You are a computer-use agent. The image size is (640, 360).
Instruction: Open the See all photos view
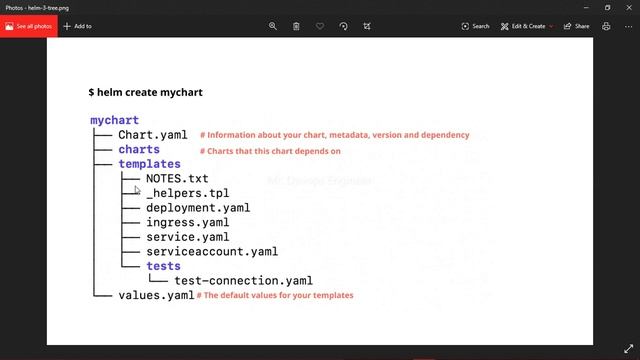pyautogui.click(x=29, y=26)
